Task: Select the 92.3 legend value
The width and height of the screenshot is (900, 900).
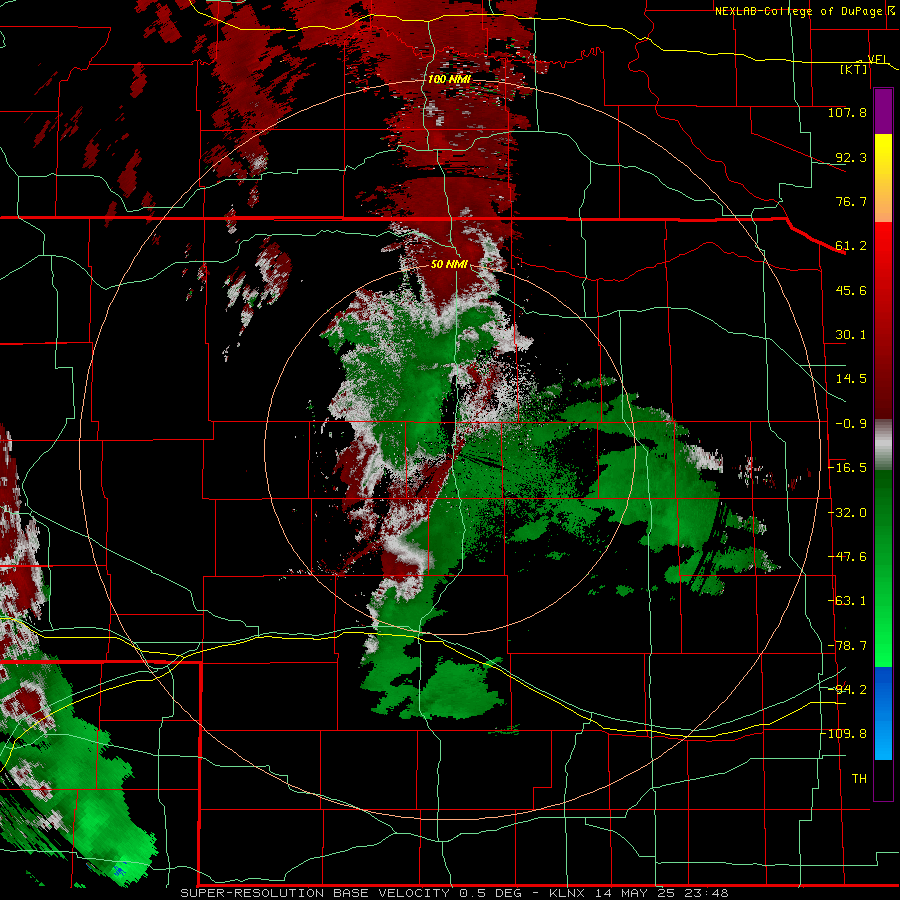Action: point(851,157)
